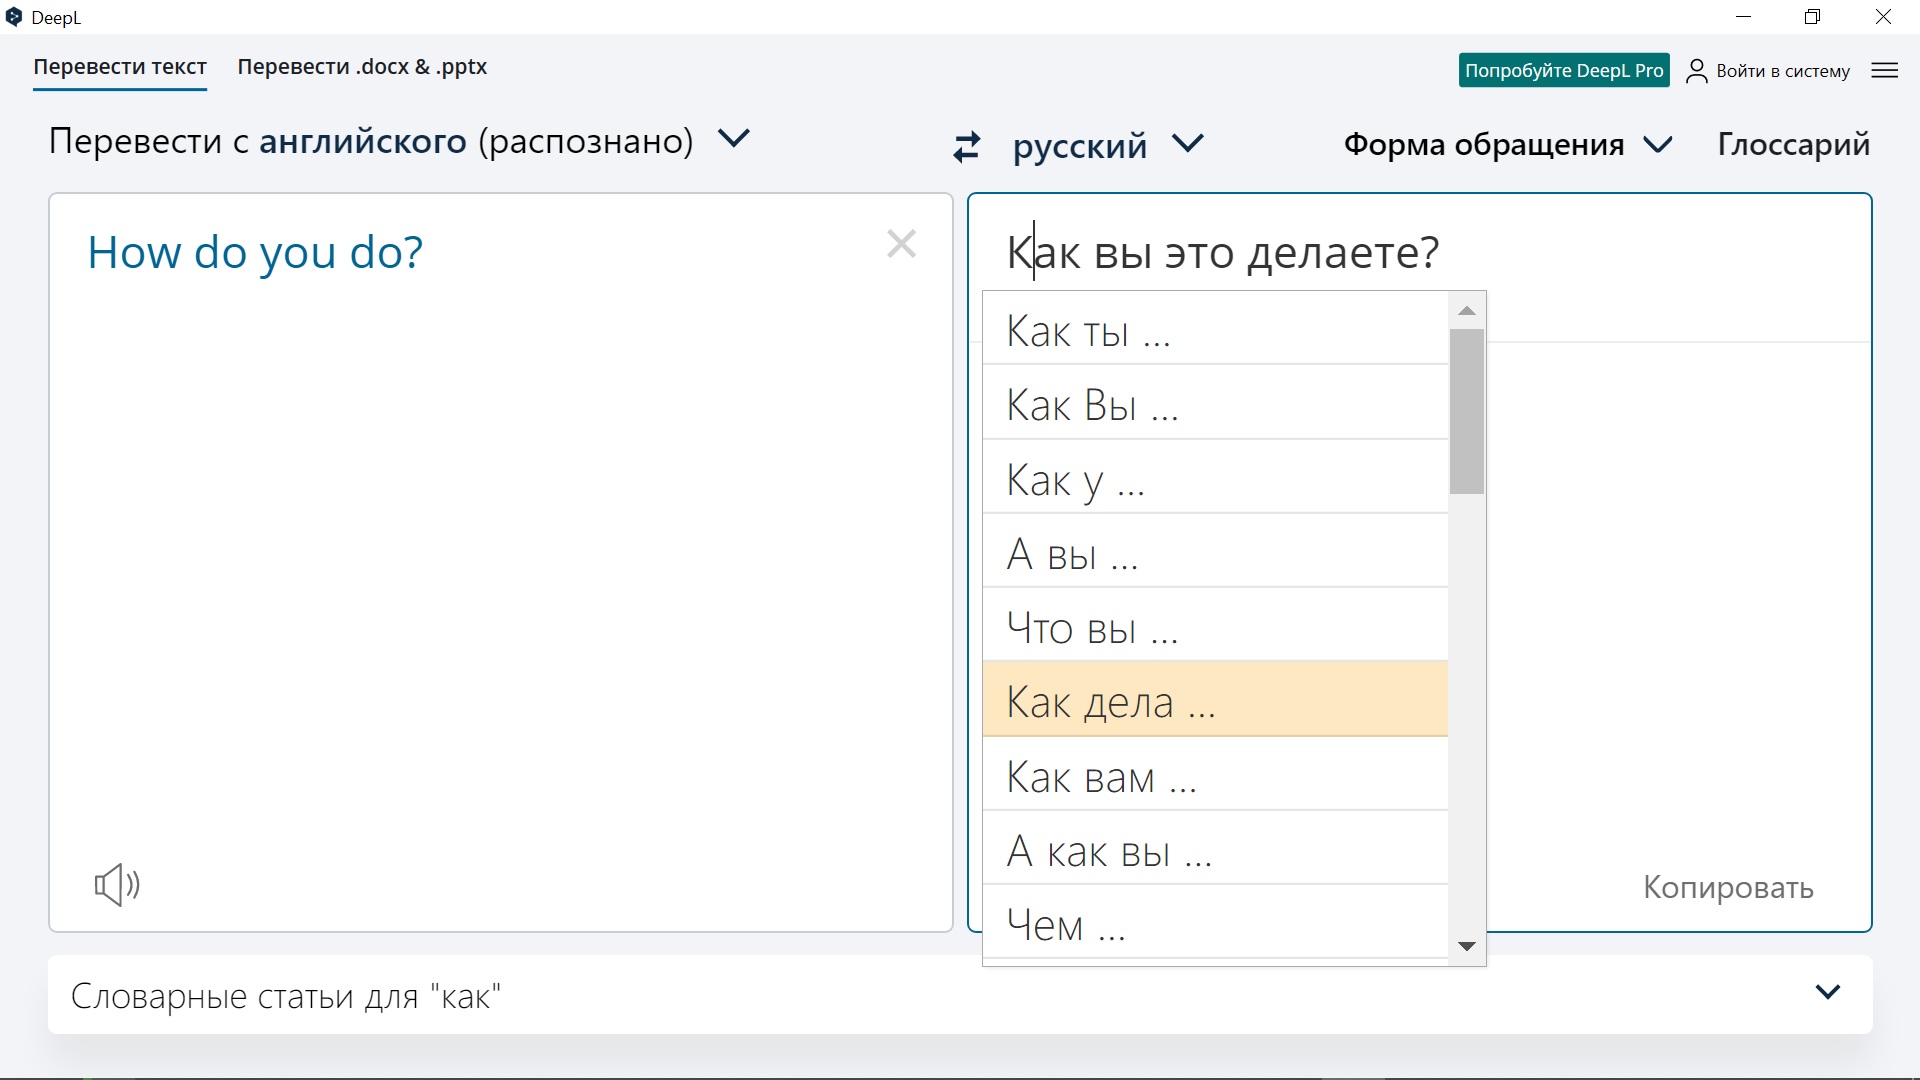Click Попробуйте DeepL Pro button
Viewport: 1920px width, 1080px height.
(1564, 70)
